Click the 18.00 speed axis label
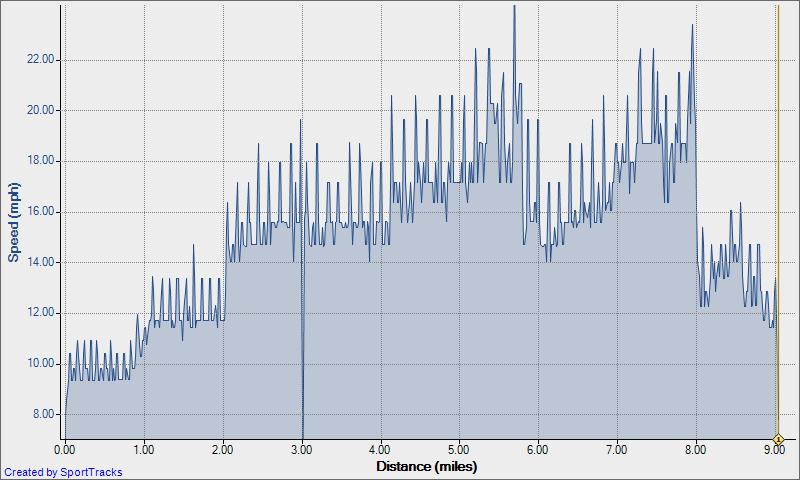Screen dimensions: 800x480 pyautogui.click(x=40, y=161)
